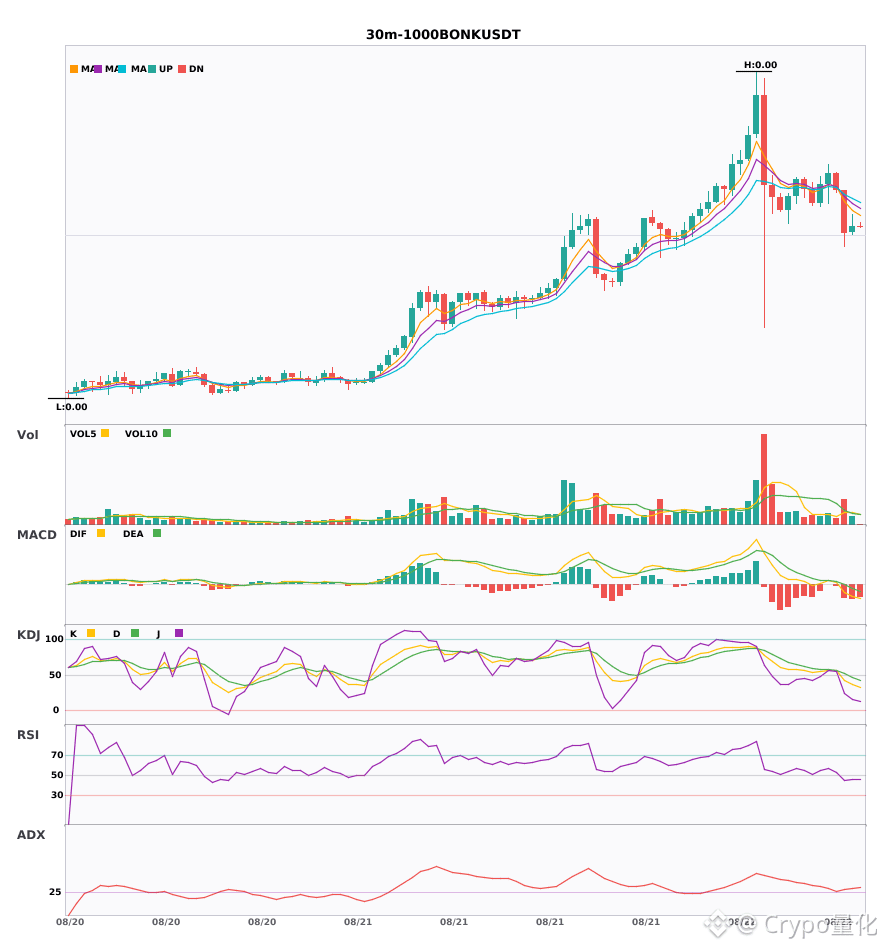
Task: Click the KDJ axis value 0
Action: (56, 710)
